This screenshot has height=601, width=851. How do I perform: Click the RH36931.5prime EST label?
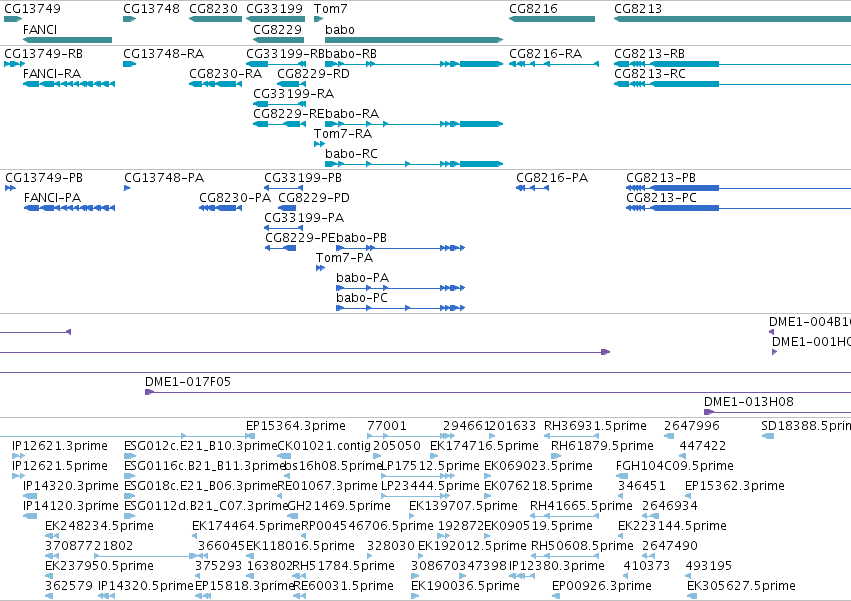coord(595,426)
